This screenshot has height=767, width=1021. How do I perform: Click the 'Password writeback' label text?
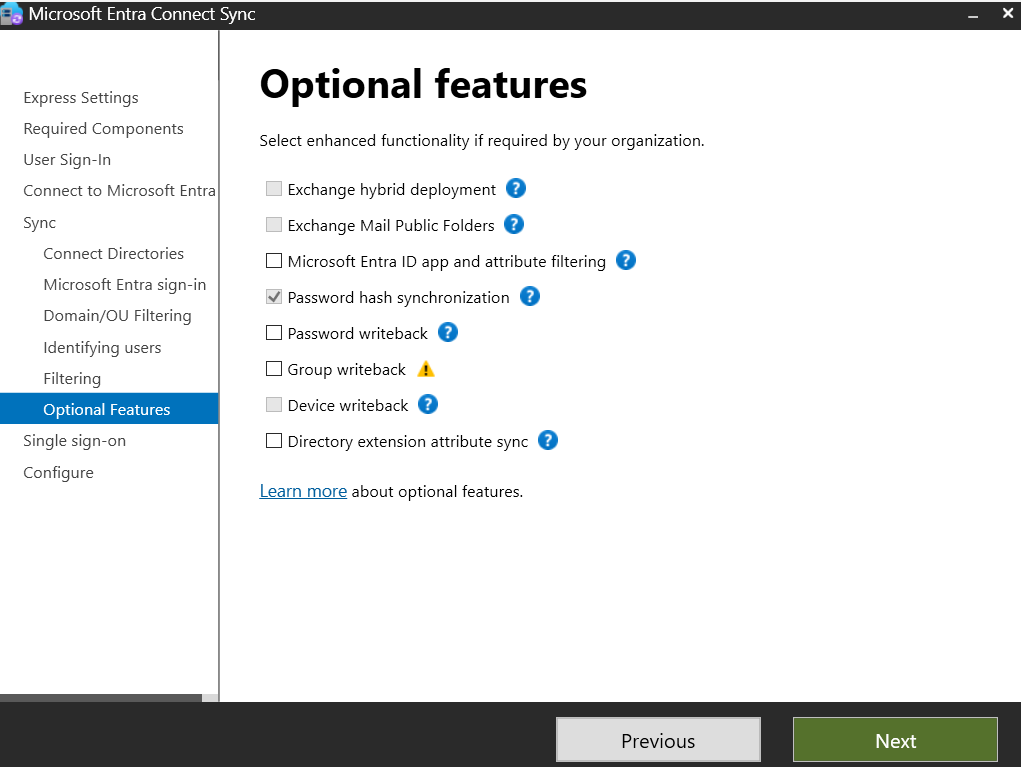click(x=357, y=333)
